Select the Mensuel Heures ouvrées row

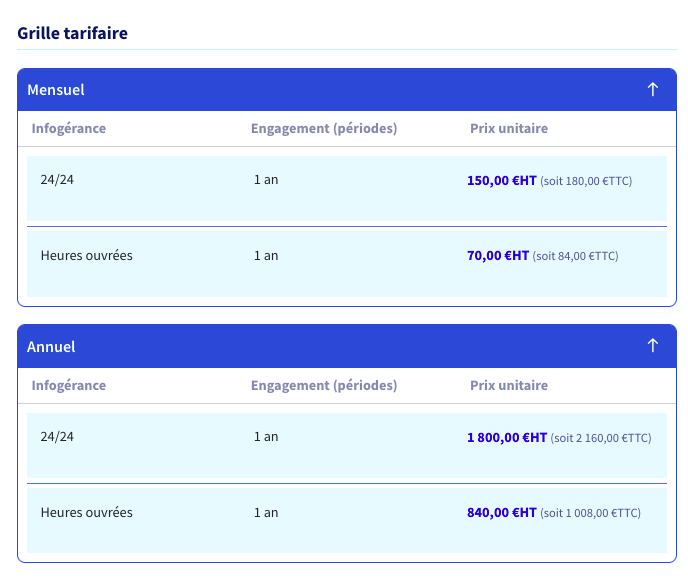(x=347, y=264)
